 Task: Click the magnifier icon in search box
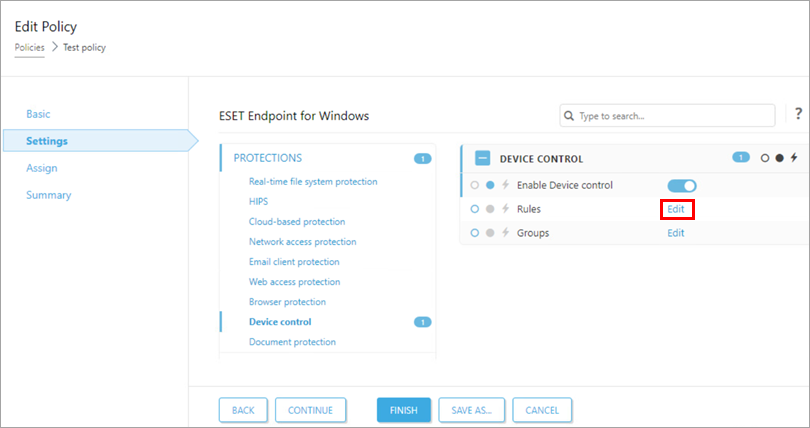pos(568,116)
